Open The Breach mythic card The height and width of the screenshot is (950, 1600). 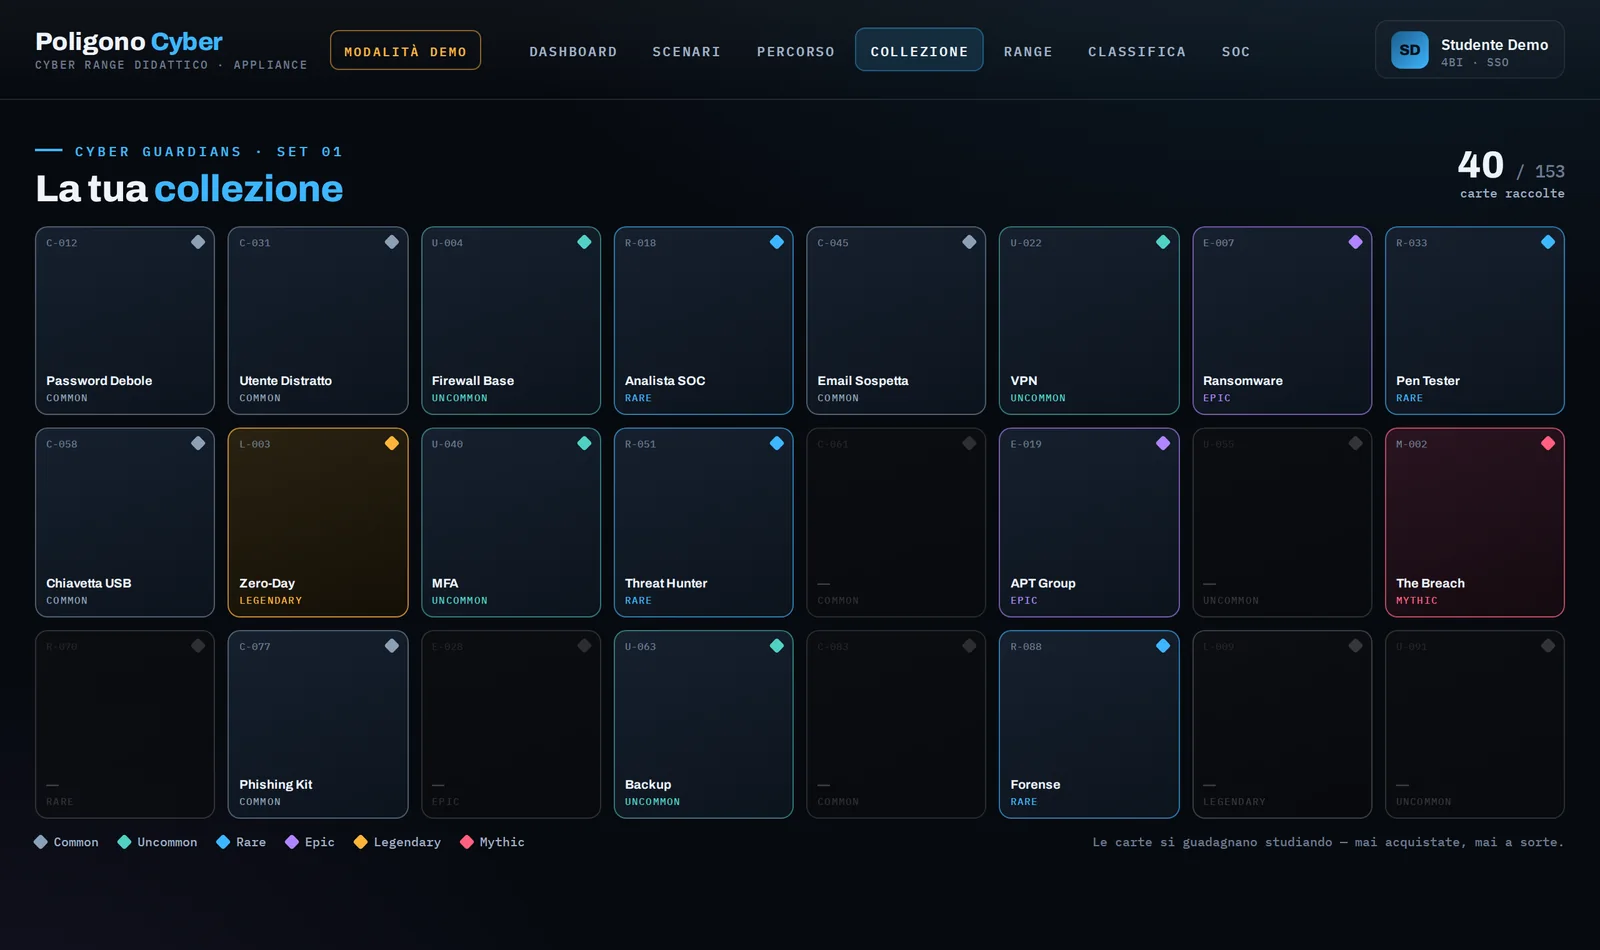point(1475,523)
